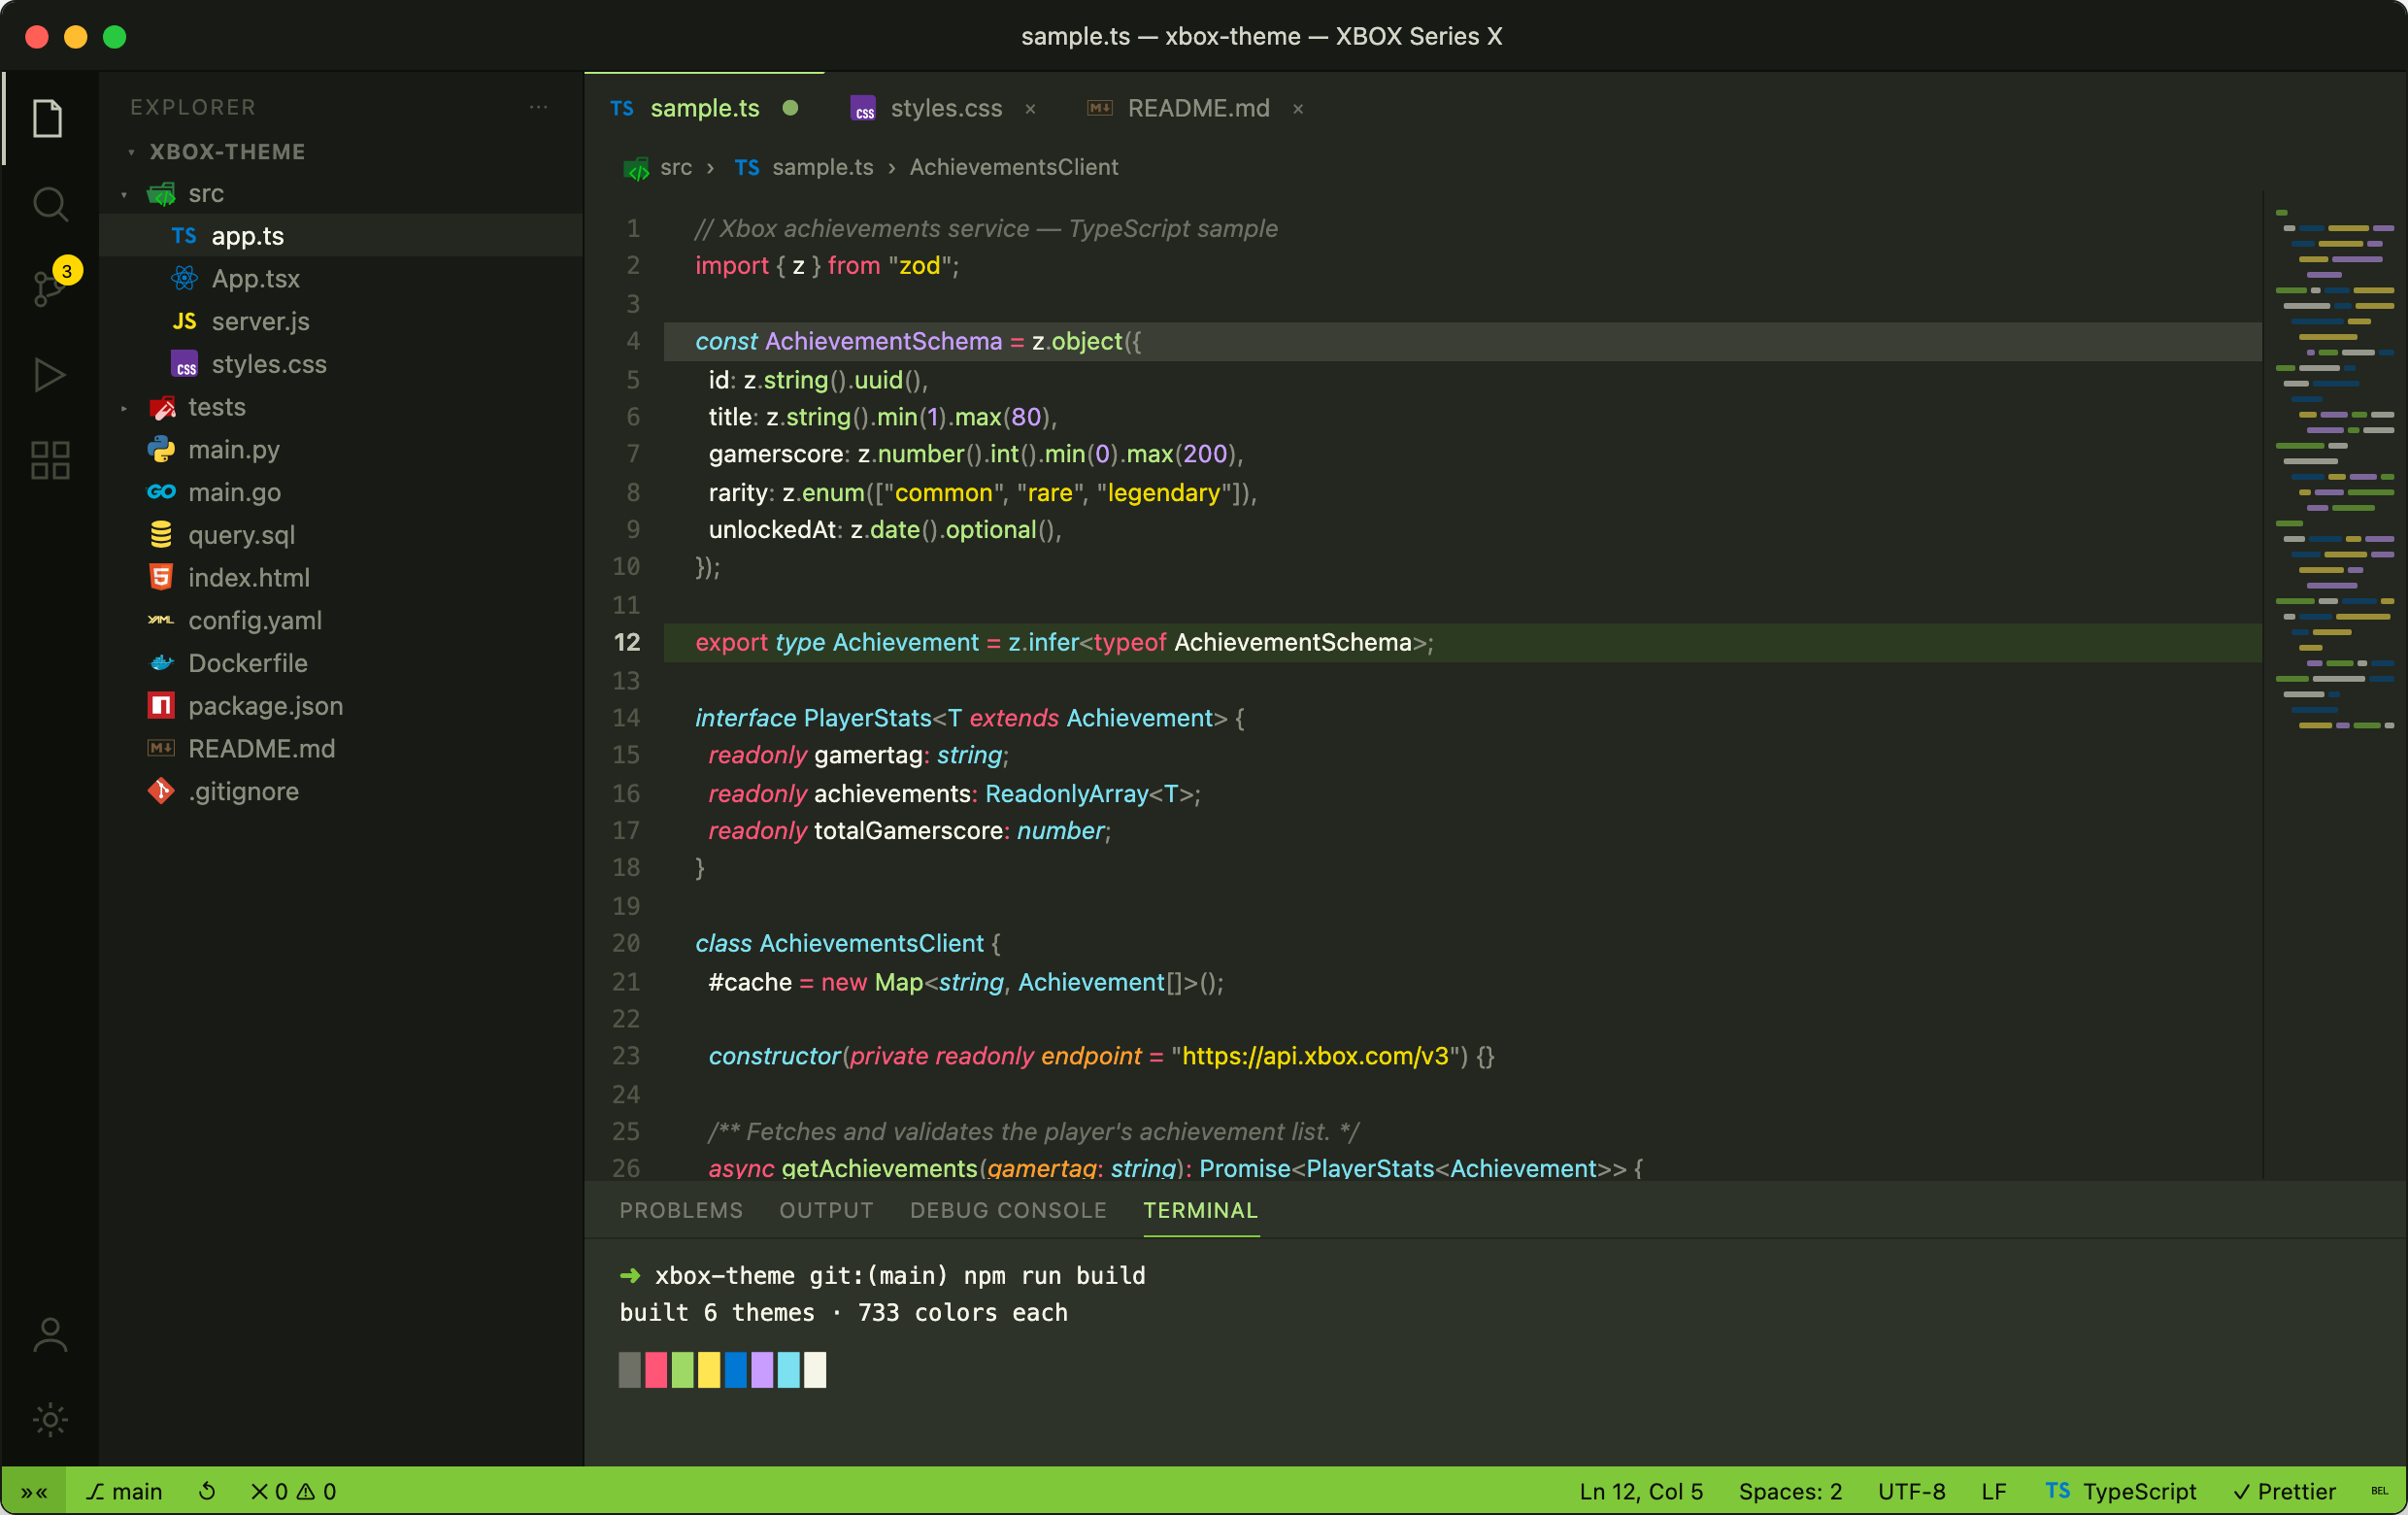Image resolution: width=2408 pixels, height=1515 pixels.
Task: Click the TS icon beside app.ts
Action: click(x=184, y=236)
